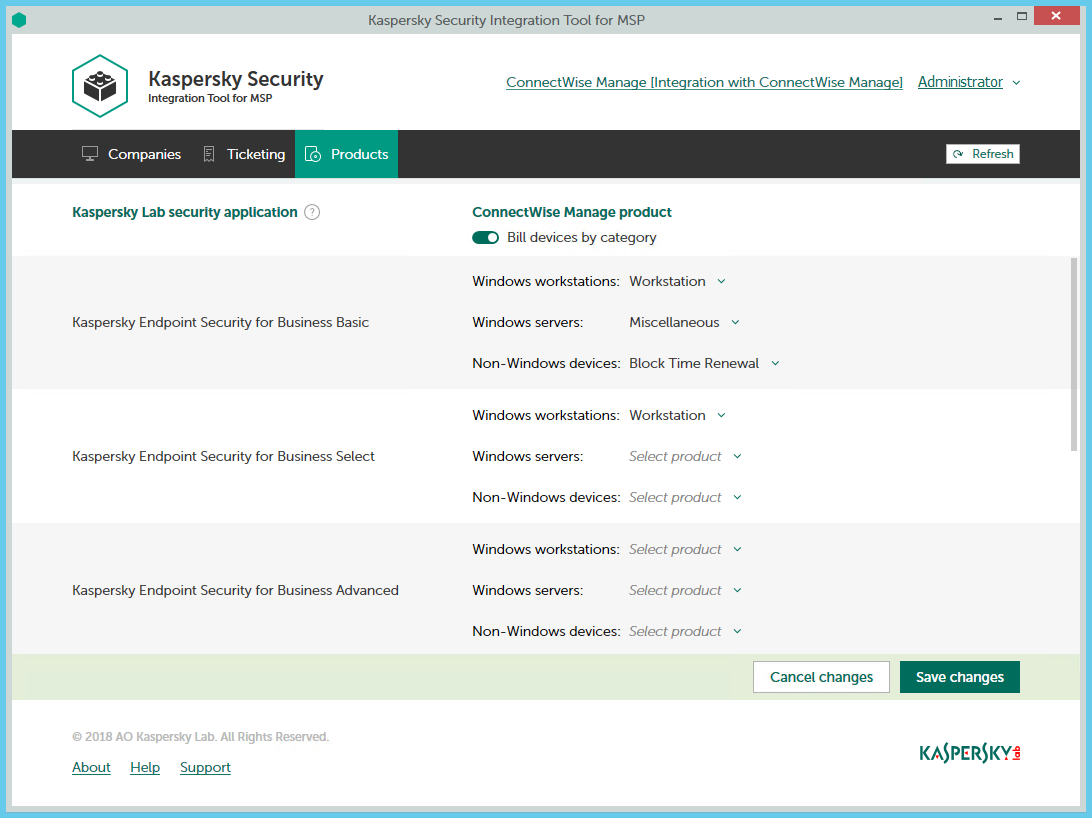Click the Kaspersky Lab footer logo
Screen dimensions: 1092x818
[x=969, y=753]
